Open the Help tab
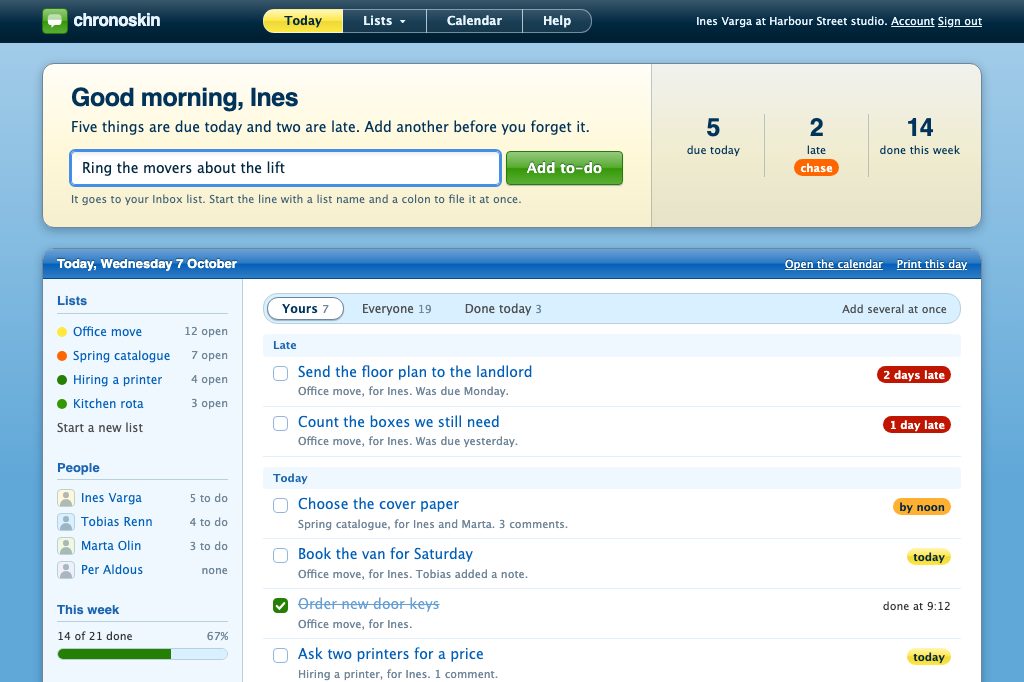This screenshot has height=682, width=1024. point(556,21)
